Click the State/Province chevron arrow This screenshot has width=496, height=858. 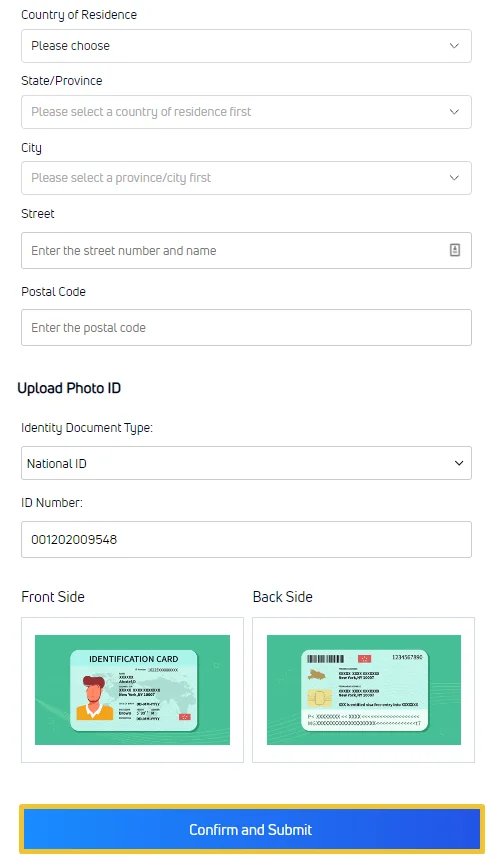454,112
